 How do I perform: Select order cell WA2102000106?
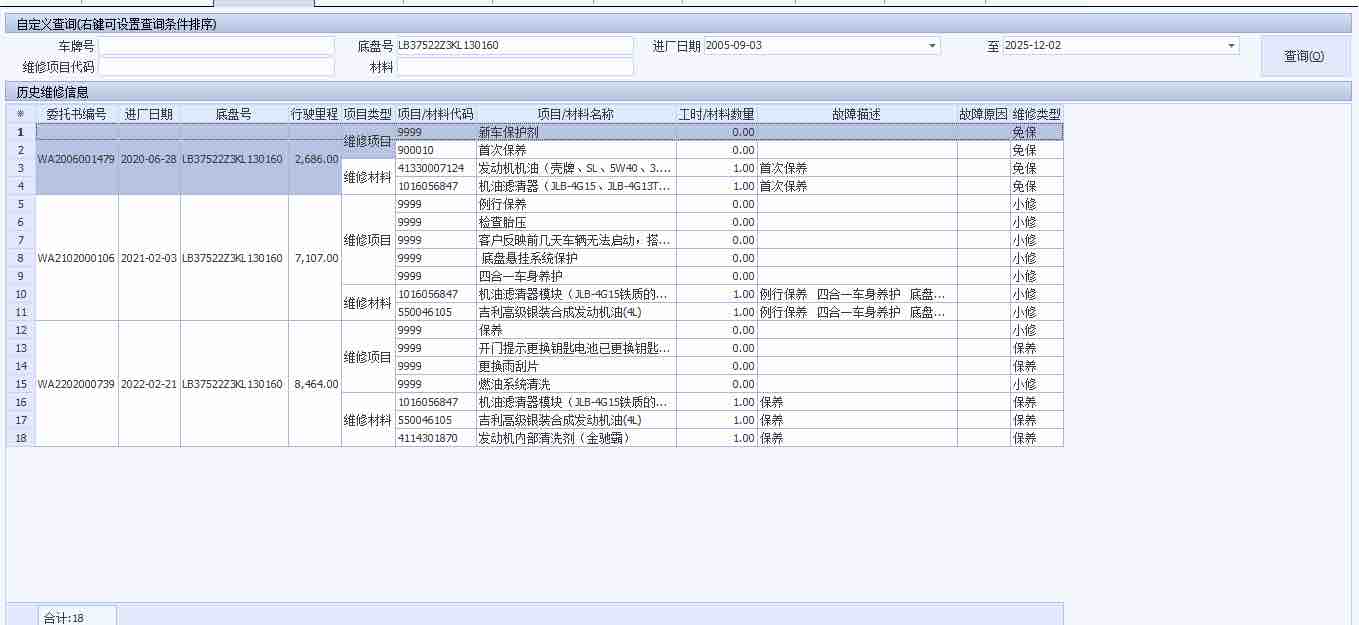pos(77,258)
